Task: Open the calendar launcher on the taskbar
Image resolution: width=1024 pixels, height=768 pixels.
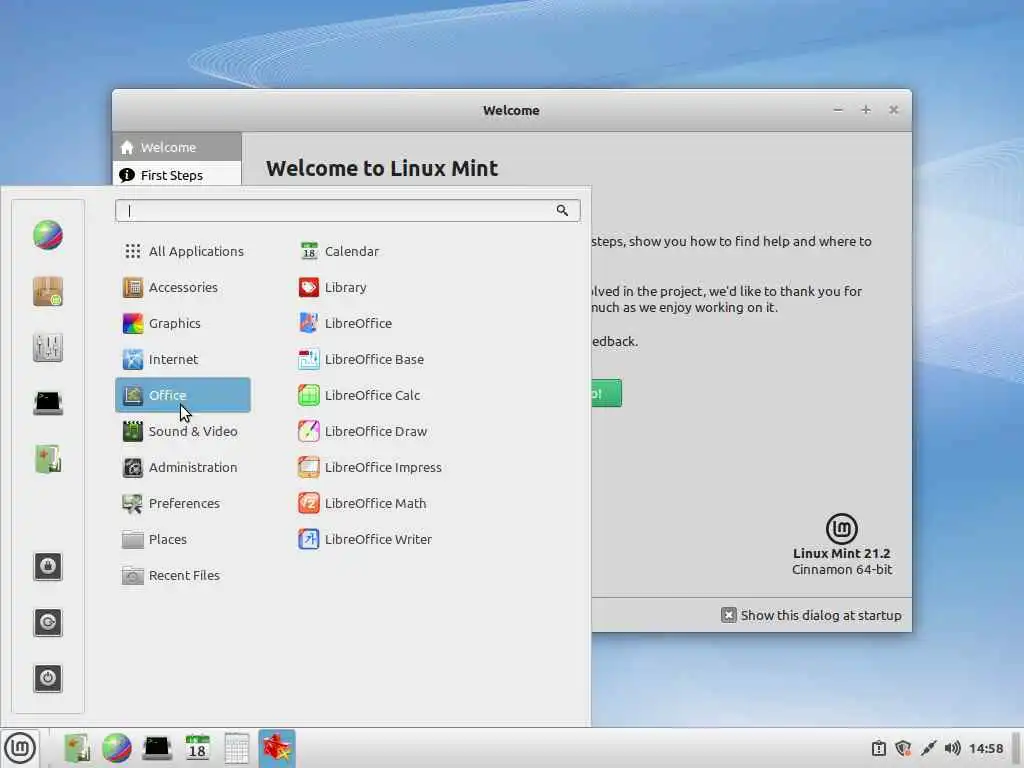Action: pyautogui.click(x=197, y=748)
